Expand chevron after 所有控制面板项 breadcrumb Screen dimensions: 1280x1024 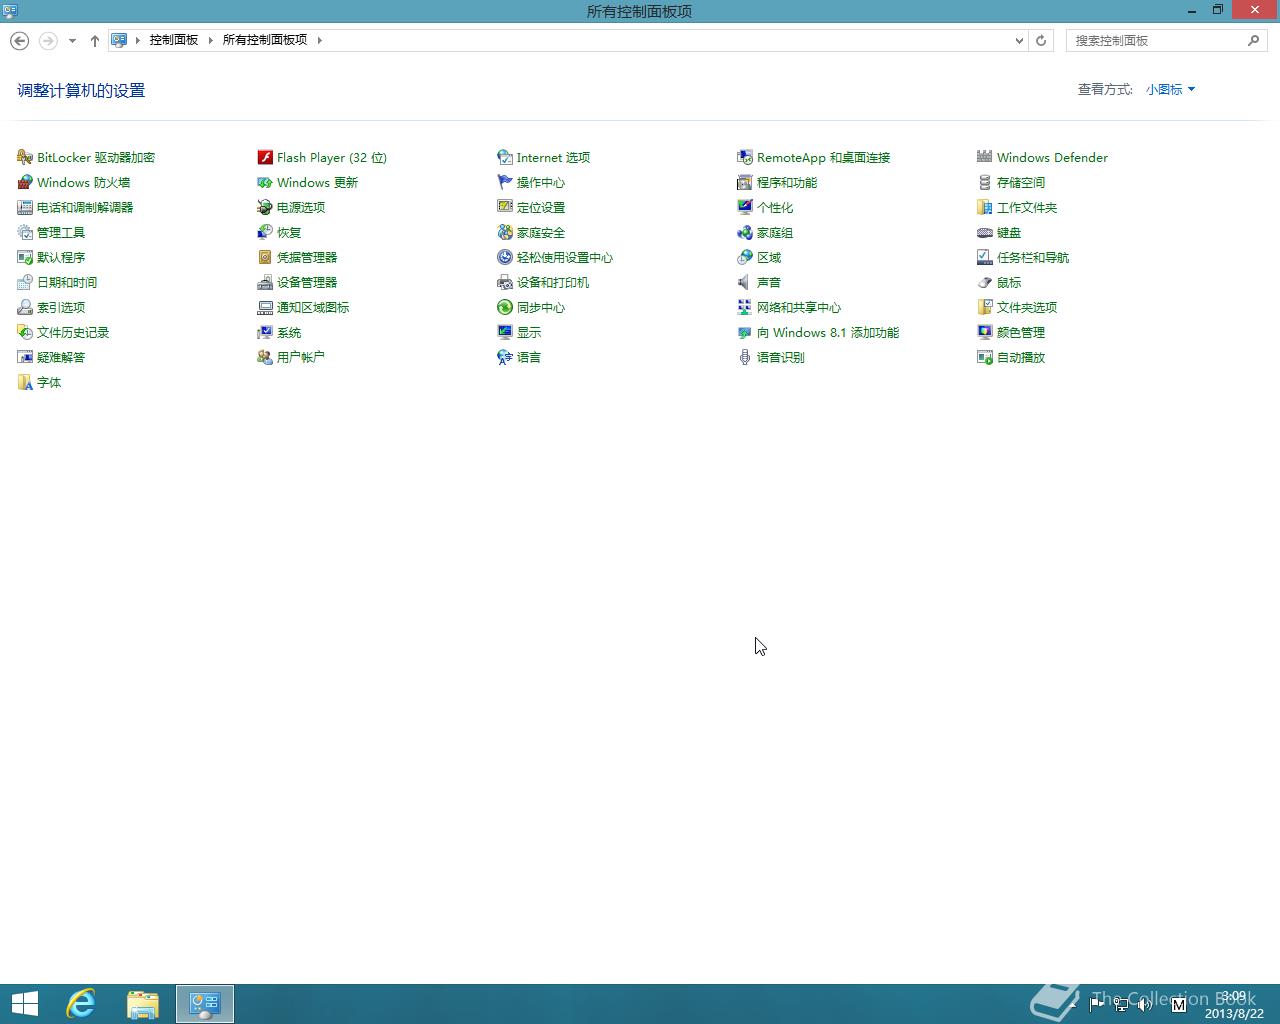click(320, 40)
